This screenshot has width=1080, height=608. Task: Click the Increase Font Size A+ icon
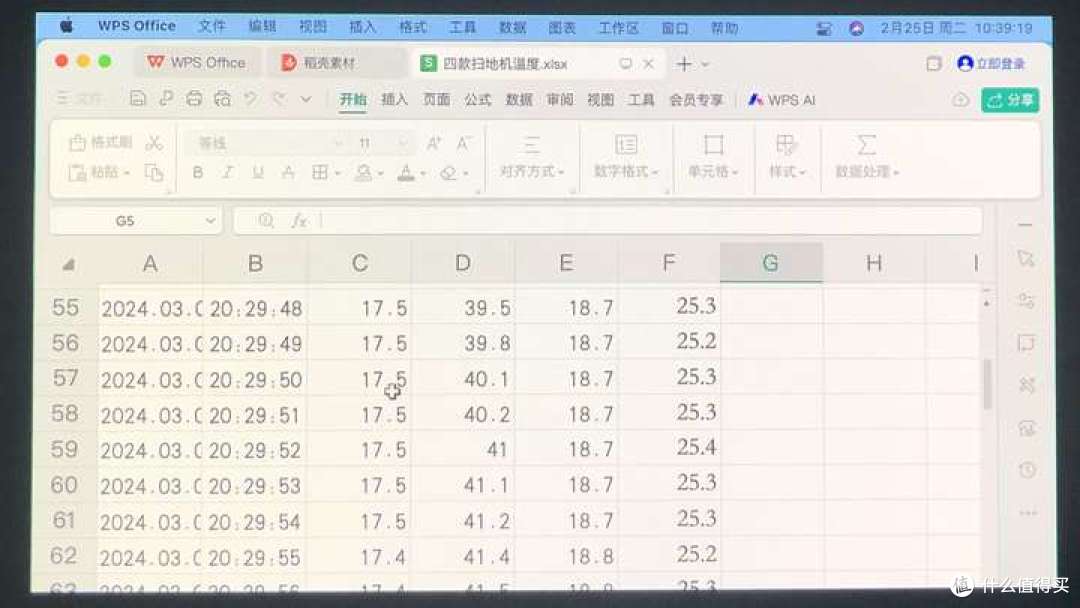pyautogui.click(x=434, y=143)
